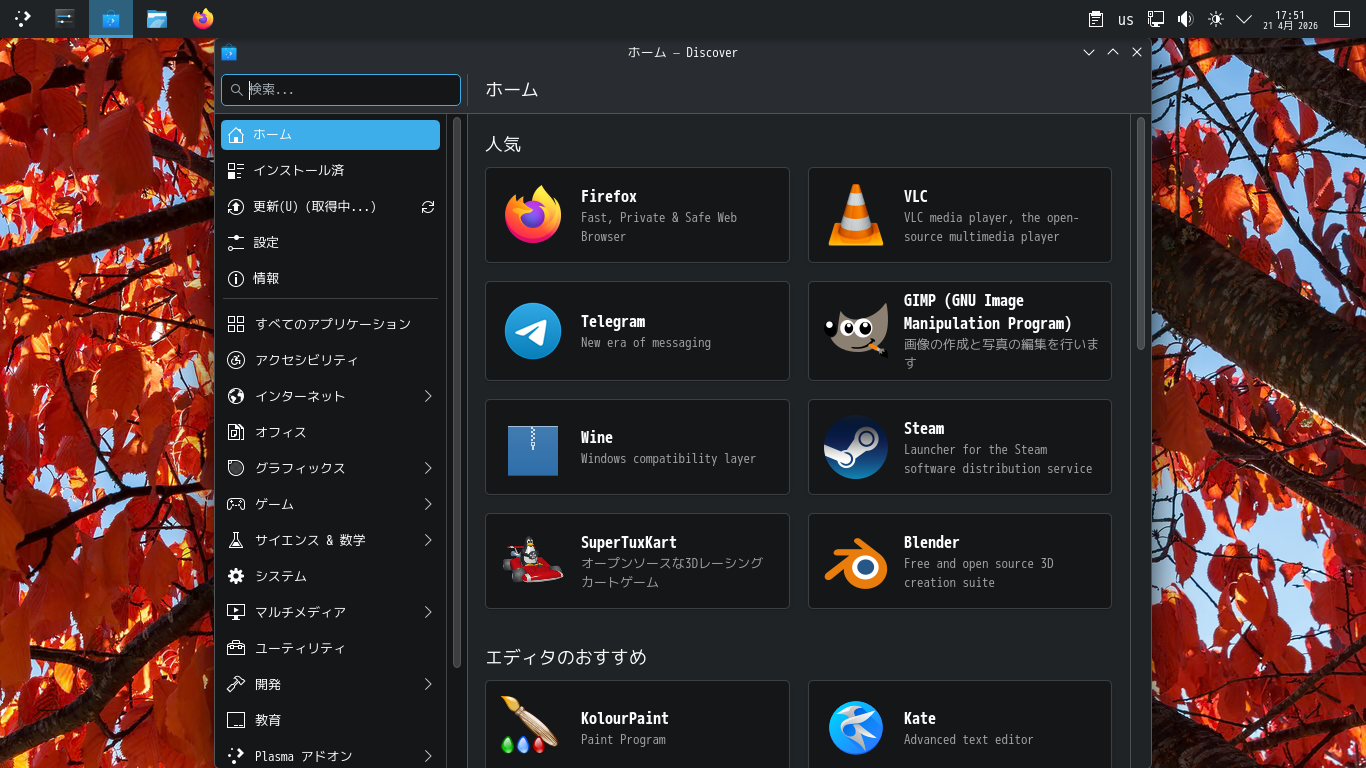The width and height of the screenshot is (1366, 768).
Task: Open the Discover window menu icon in title bar
Action: [x=229, y=52]
